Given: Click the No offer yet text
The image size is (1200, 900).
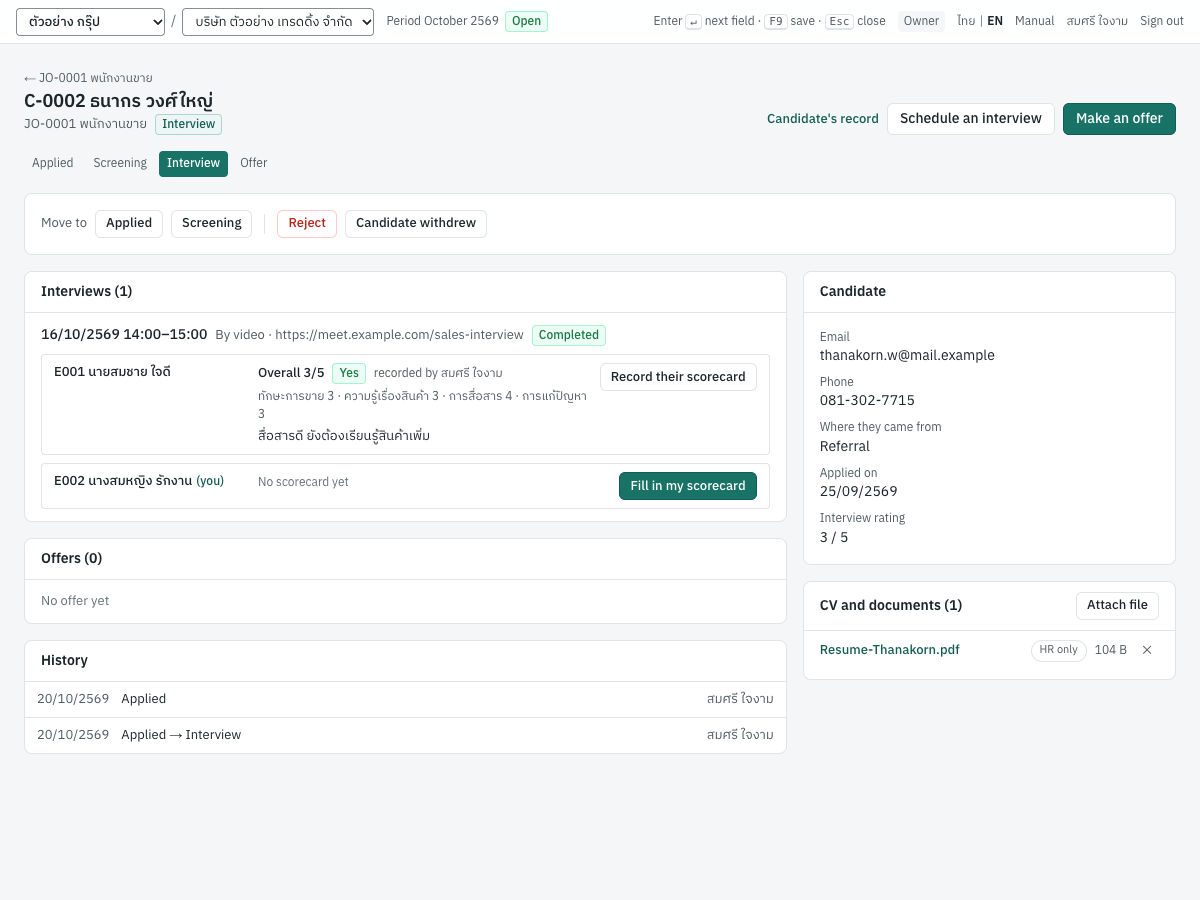Looking at the screenshot, I should (75, 601).
